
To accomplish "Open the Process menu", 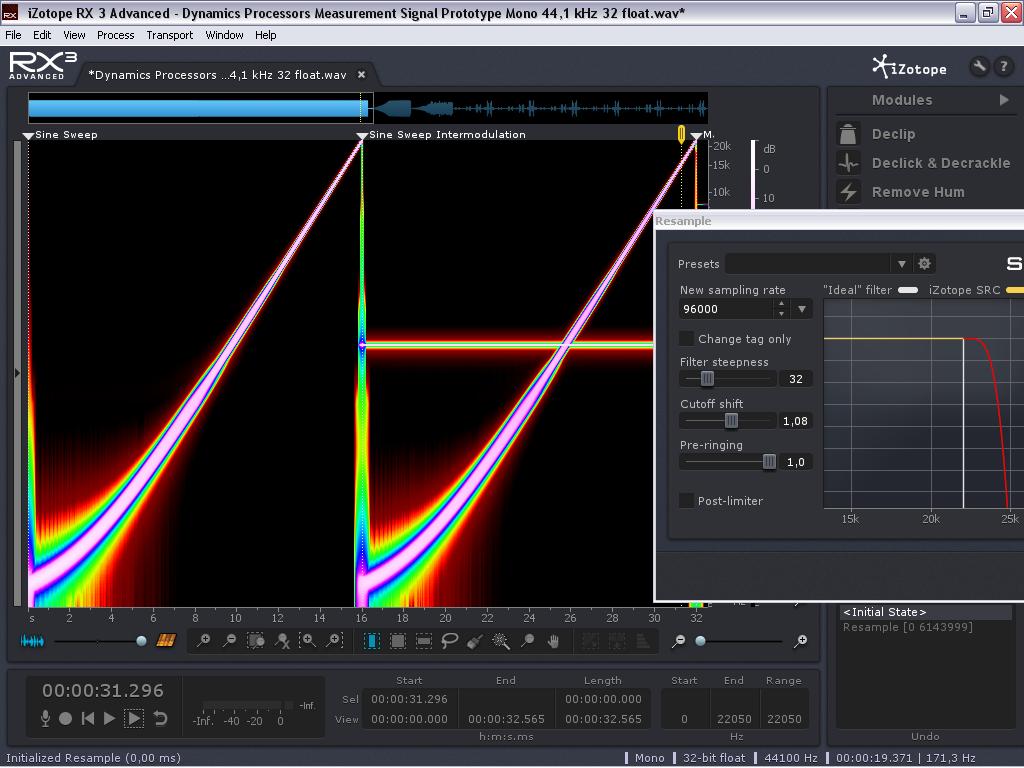I will (x=115, y=35).
